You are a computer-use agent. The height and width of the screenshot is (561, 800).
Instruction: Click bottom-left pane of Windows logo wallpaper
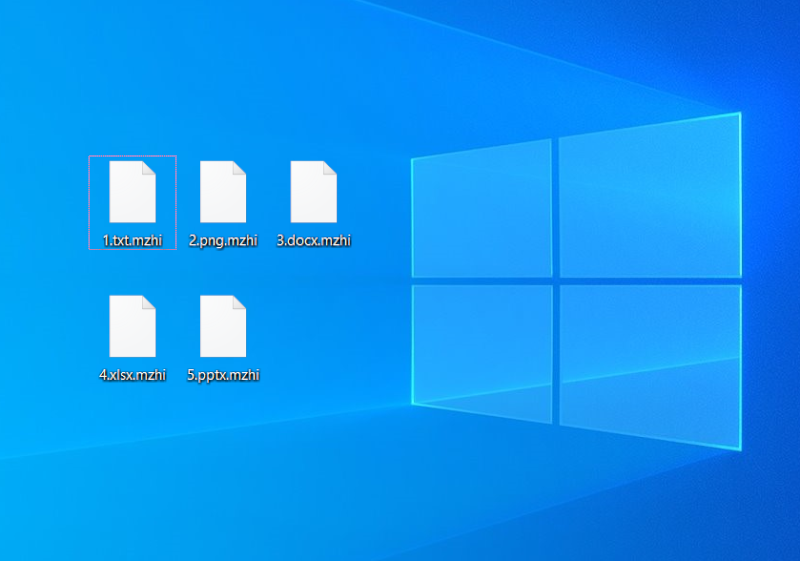tap(482, 345)
